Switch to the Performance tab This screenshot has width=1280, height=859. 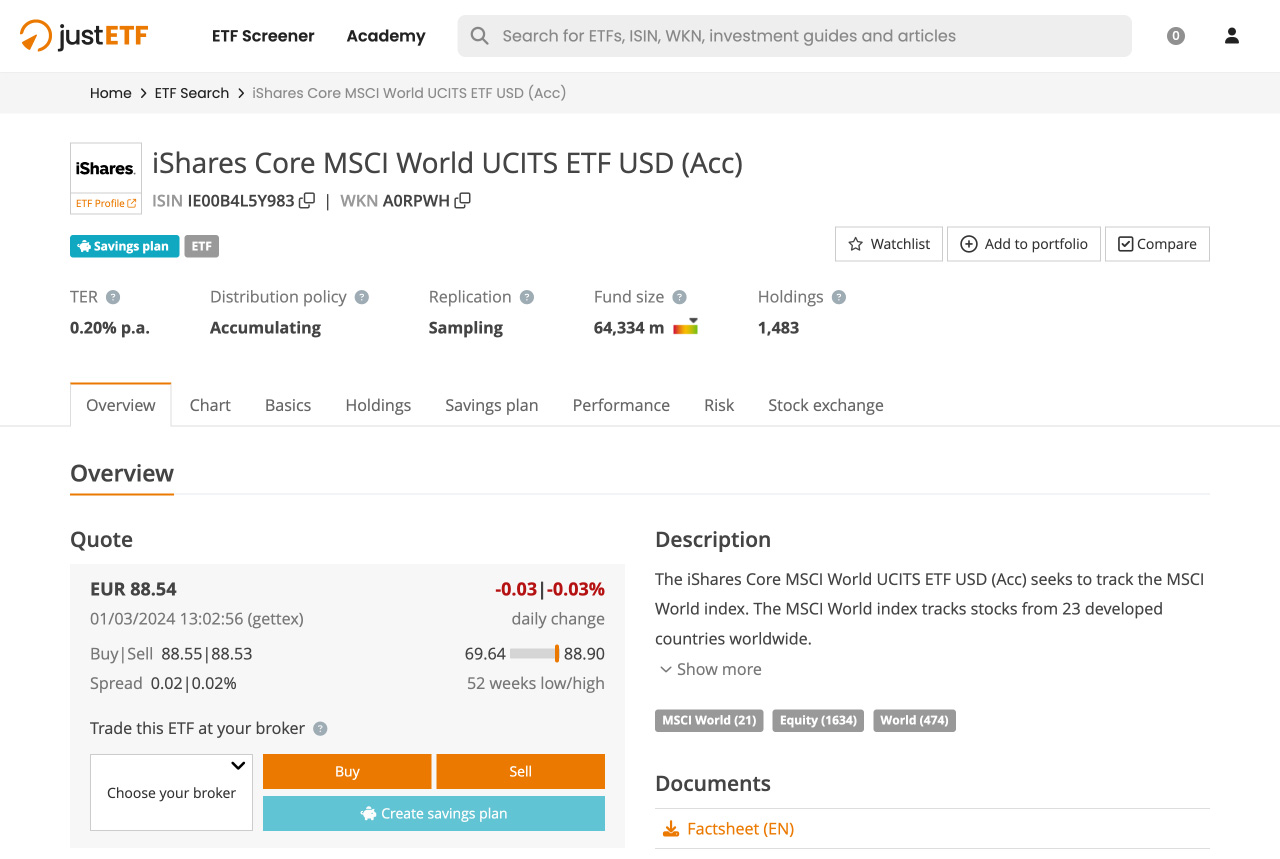[x=621, y=405]
